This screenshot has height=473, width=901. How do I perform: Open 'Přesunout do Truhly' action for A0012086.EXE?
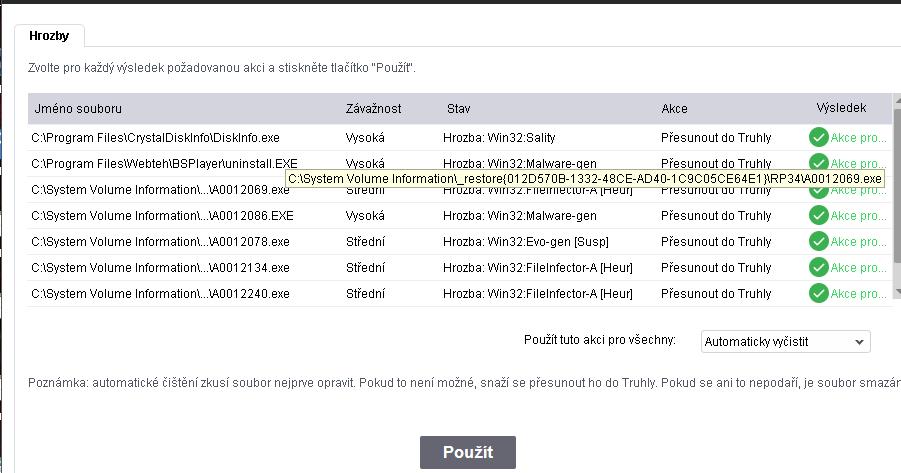point(715,215)
